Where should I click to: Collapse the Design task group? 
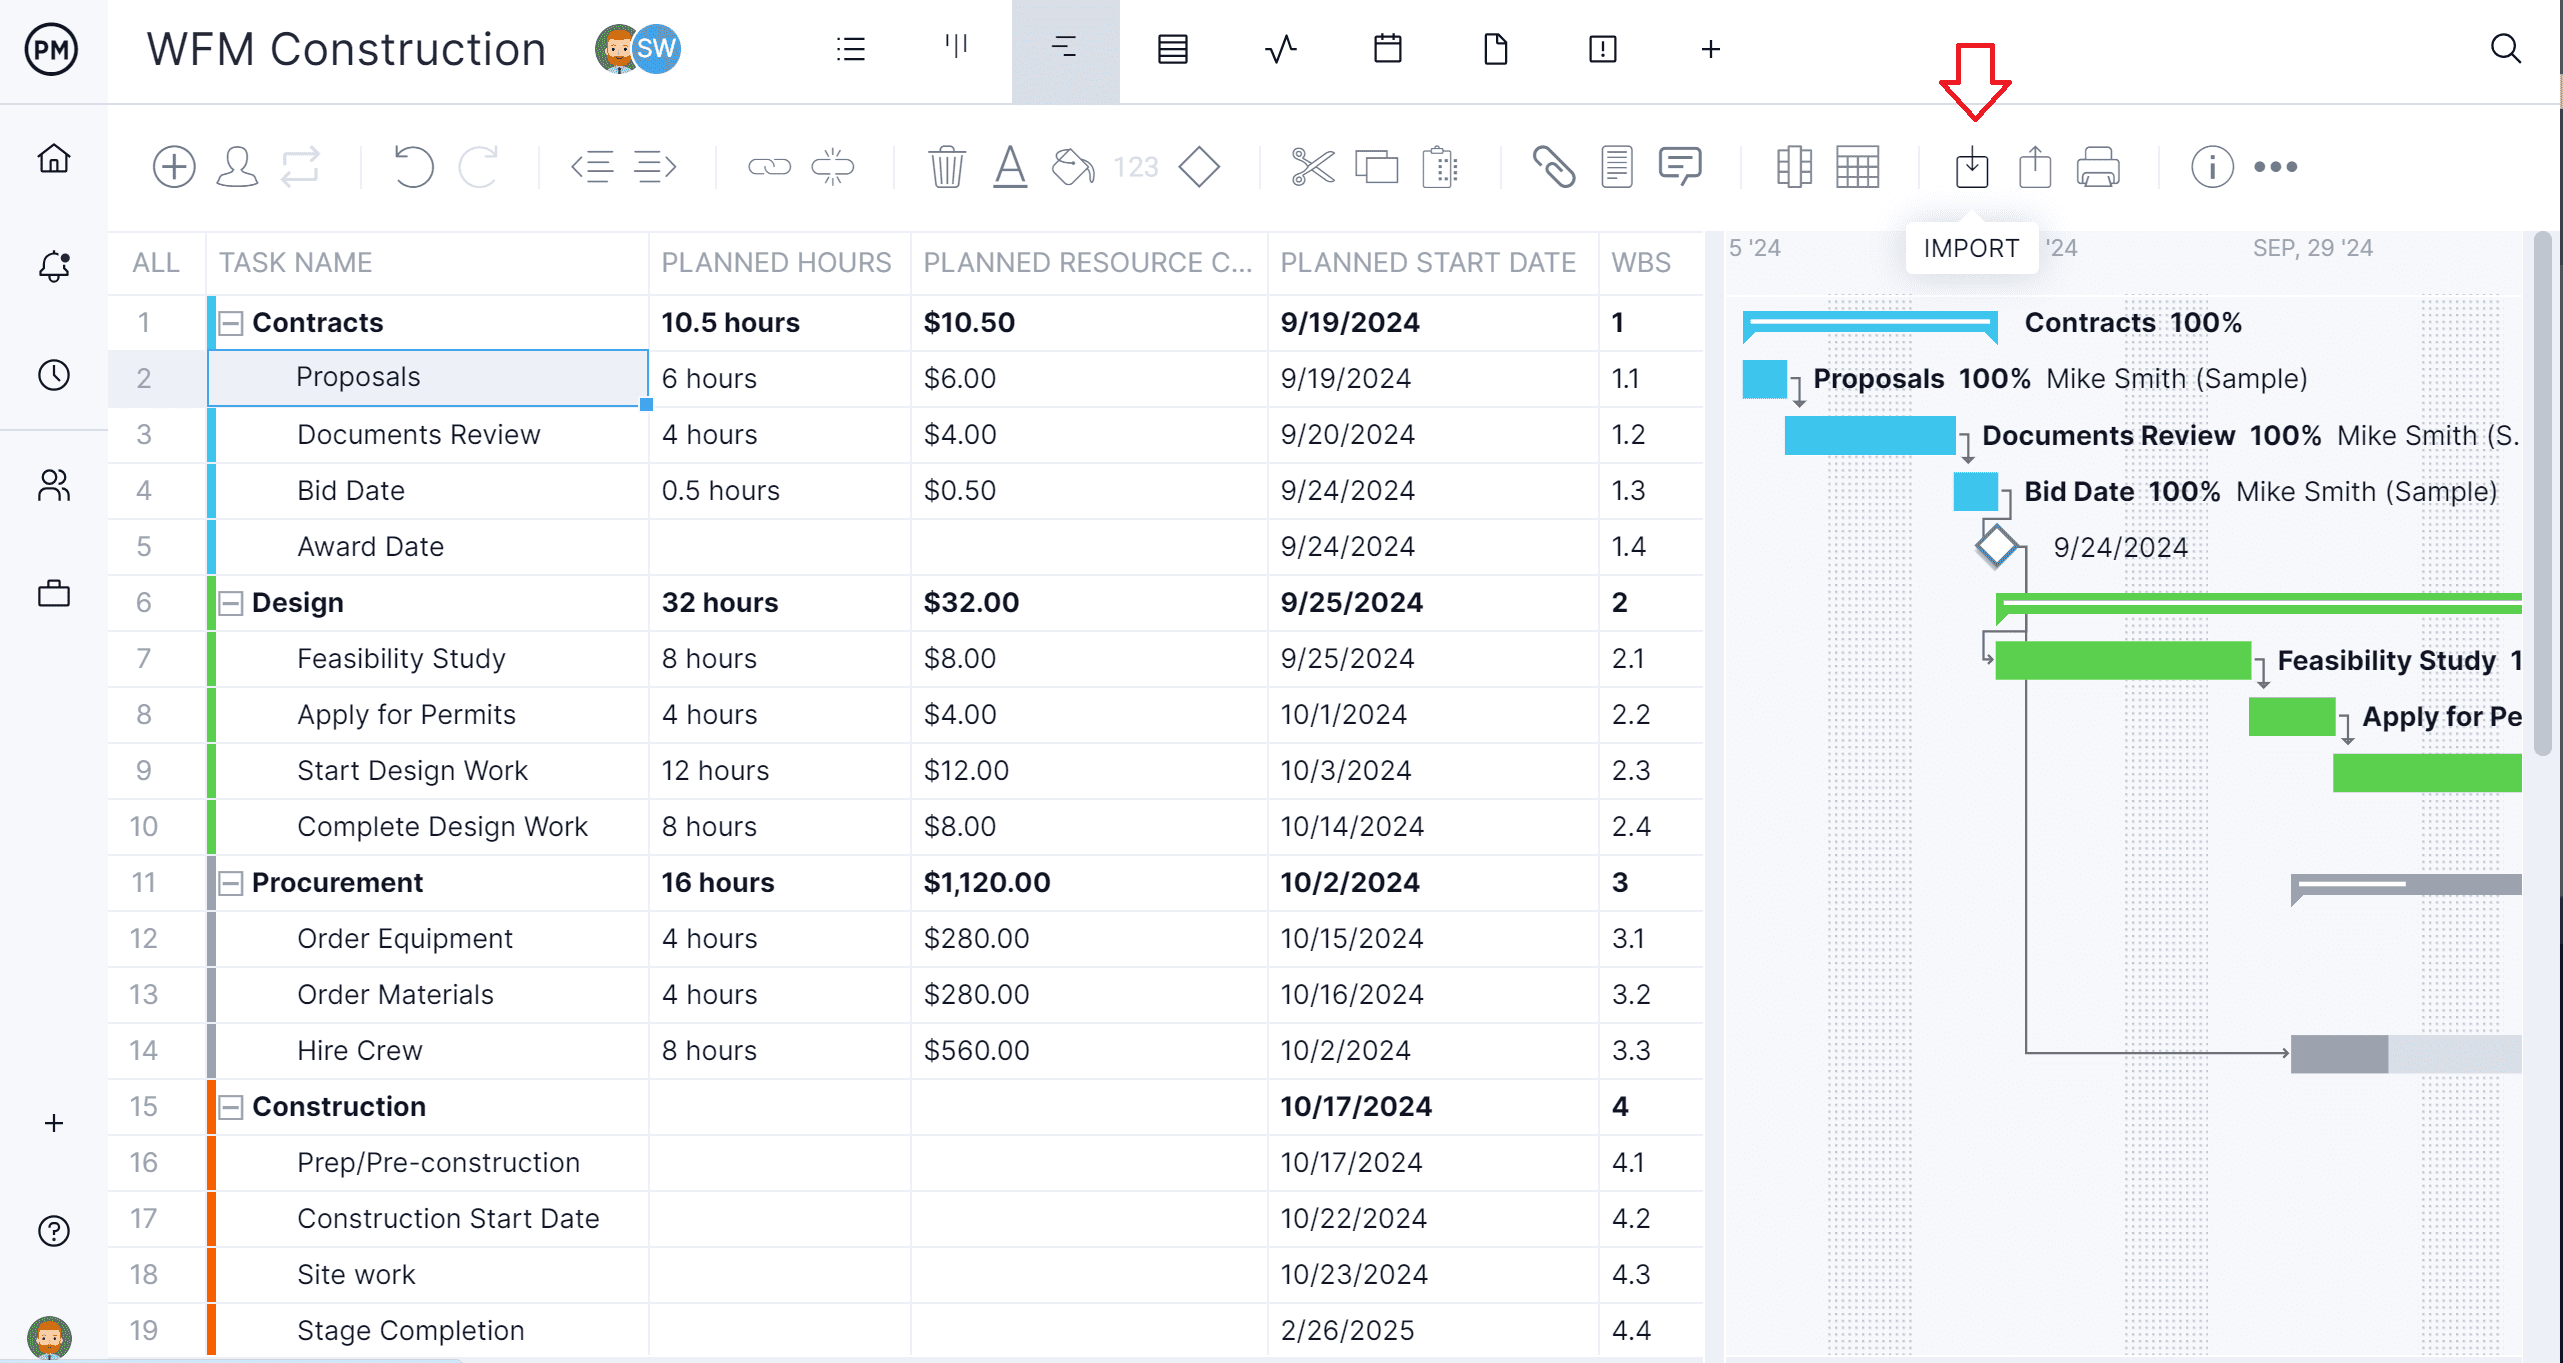[231, 602]
